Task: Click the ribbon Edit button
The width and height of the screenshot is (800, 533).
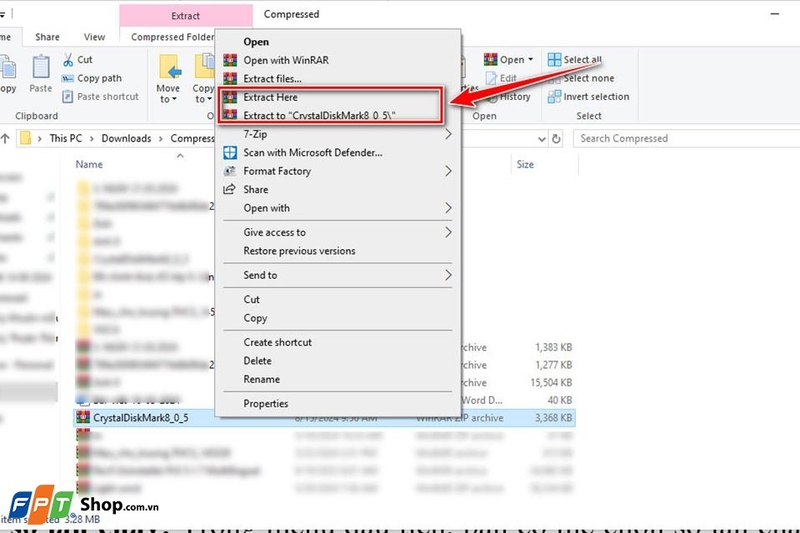Action: pyautogui.click(x=502, y=78)
